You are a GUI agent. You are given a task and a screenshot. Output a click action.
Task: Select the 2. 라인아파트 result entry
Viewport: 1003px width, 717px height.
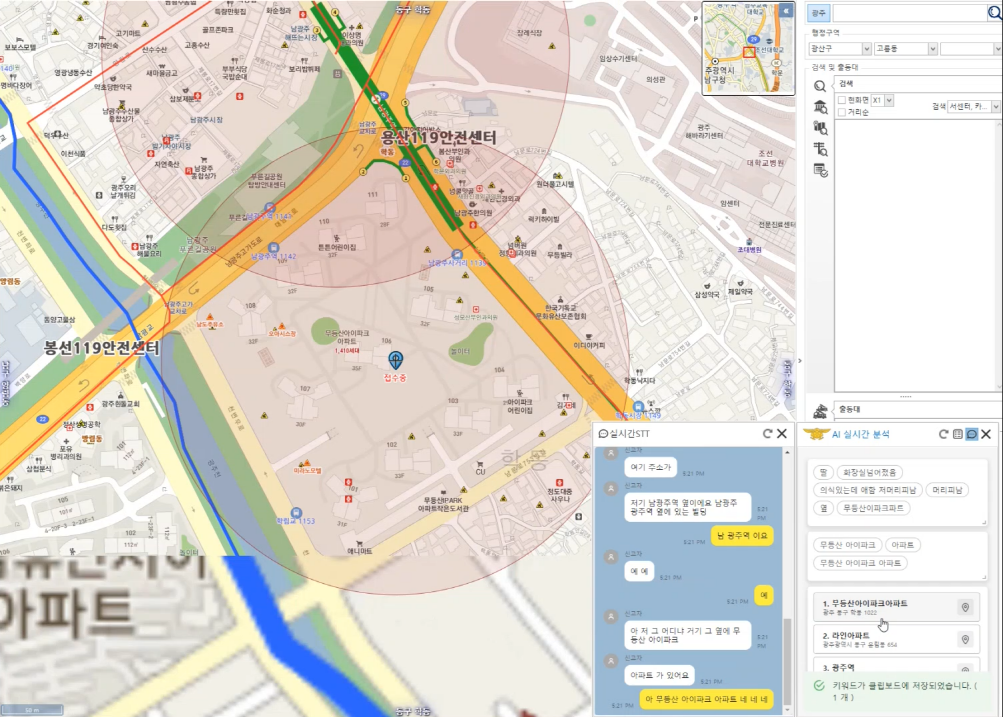tap(880, 639)
